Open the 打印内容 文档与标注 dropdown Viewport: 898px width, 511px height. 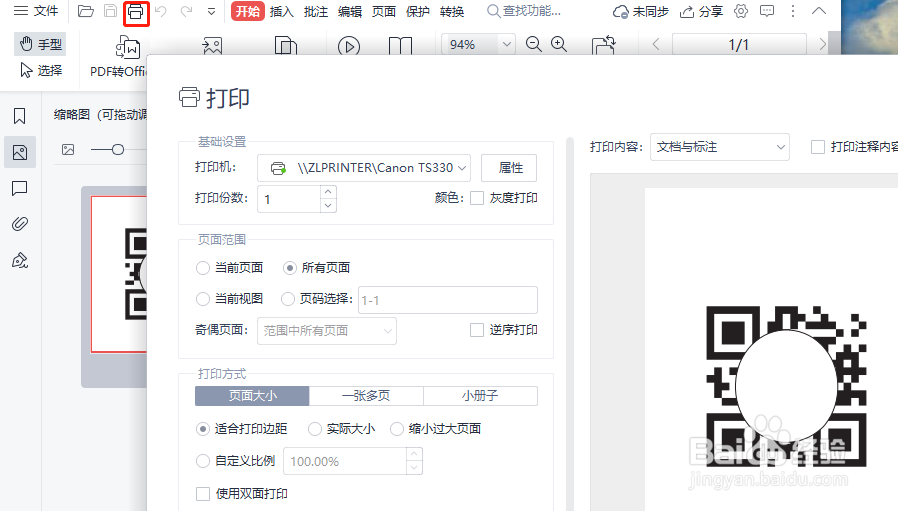720,147
